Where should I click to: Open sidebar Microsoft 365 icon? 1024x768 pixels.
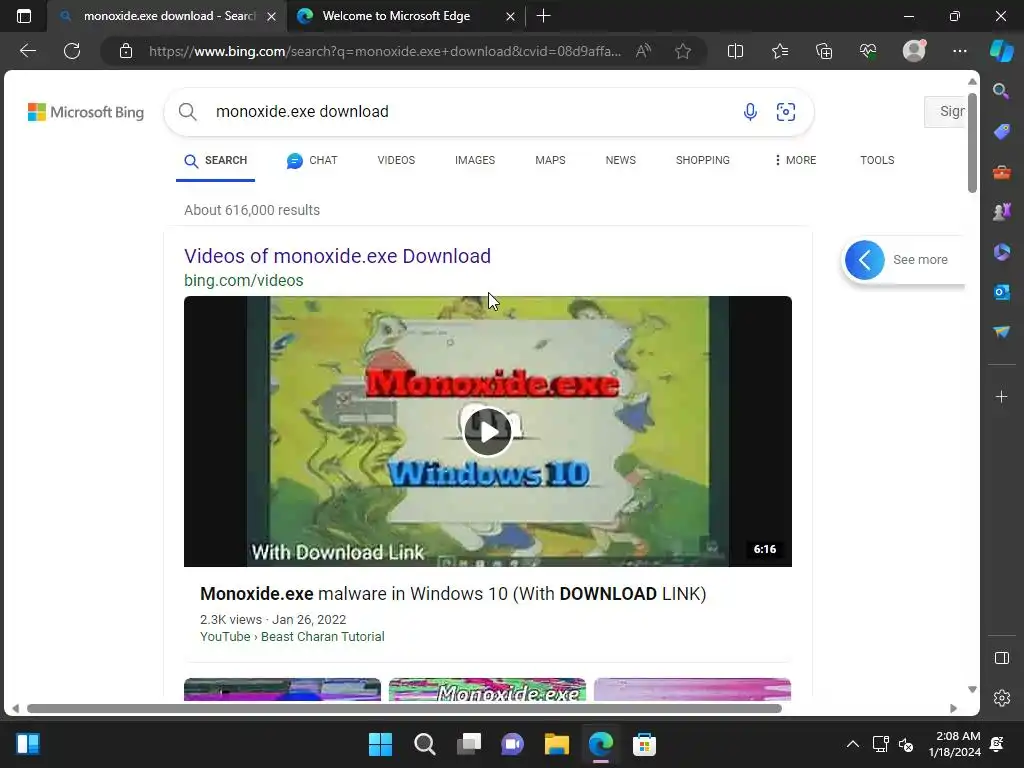point(1001,252)
